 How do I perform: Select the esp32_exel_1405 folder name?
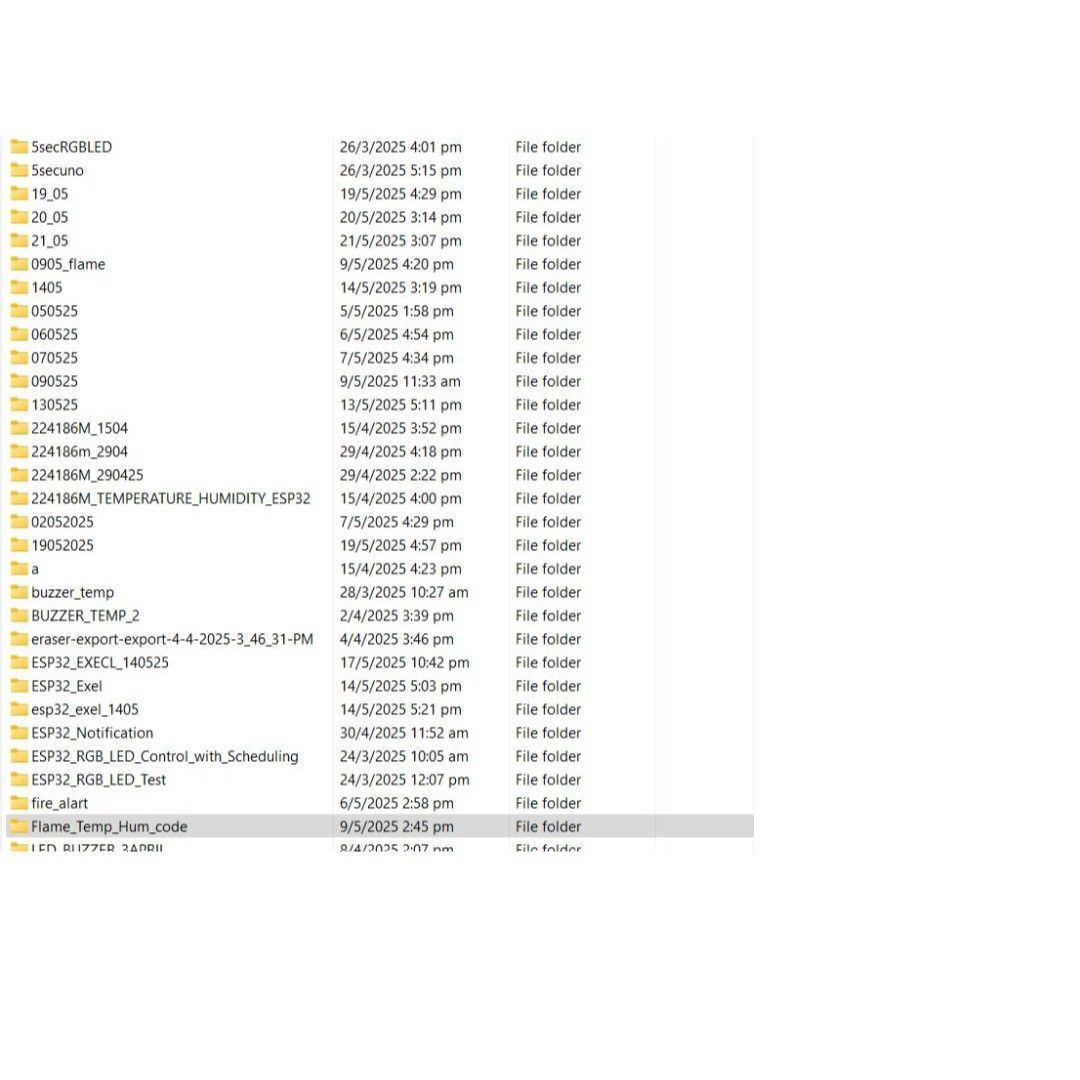tap(85, 709)
